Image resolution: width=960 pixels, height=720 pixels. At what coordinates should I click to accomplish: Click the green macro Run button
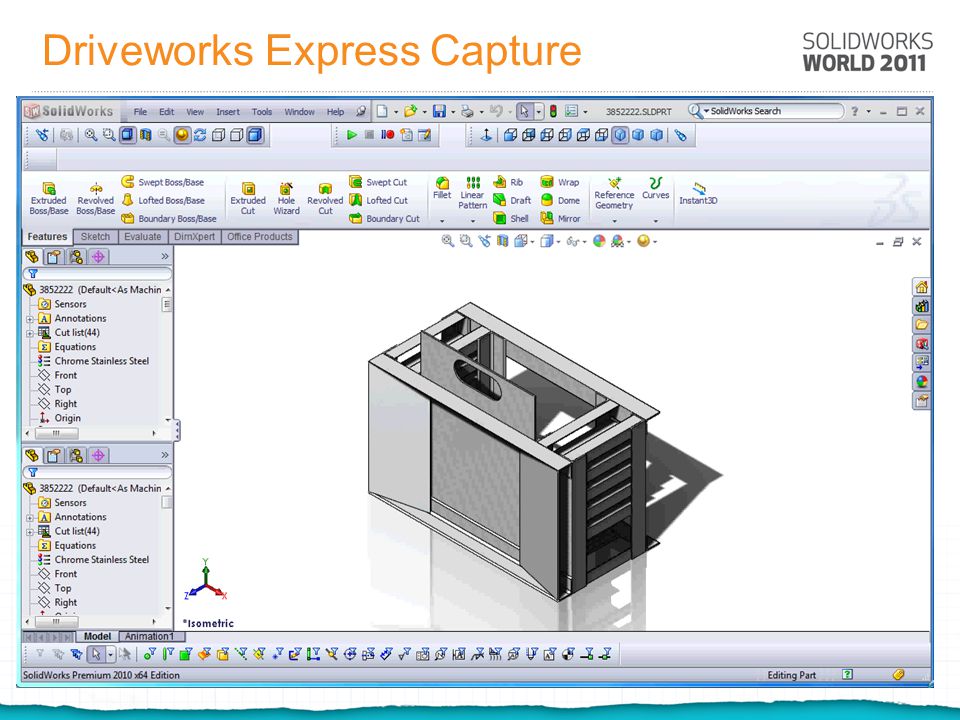351,135
